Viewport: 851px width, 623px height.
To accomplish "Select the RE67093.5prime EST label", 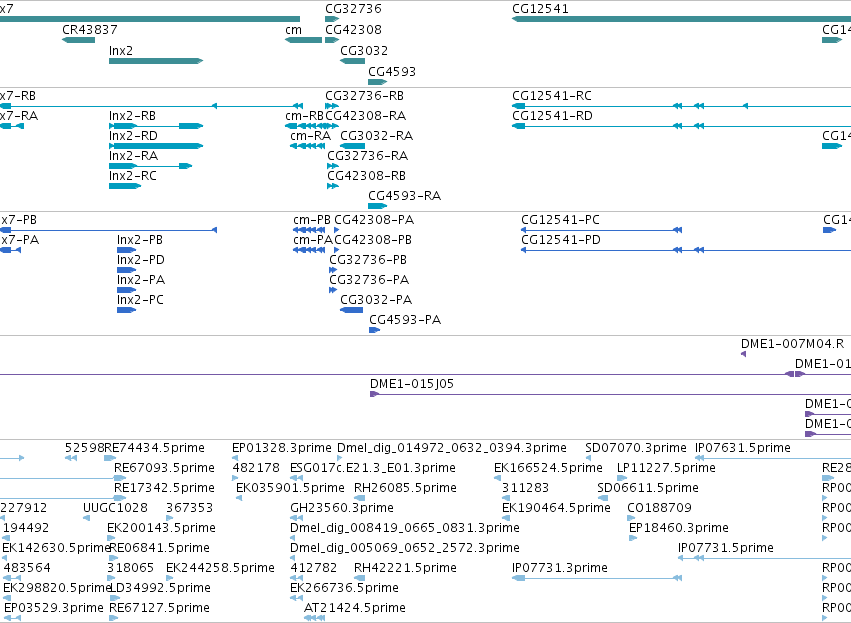I will click(164, 468).
